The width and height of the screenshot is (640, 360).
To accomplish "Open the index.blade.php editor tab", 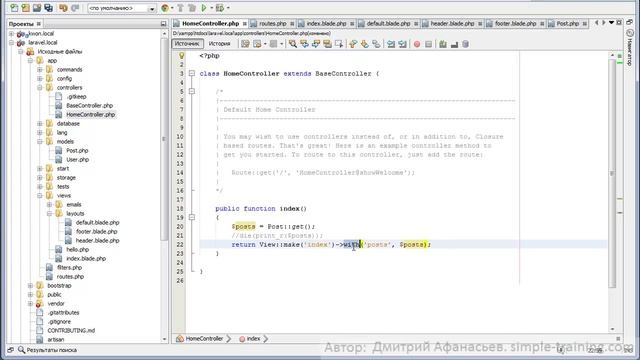I will click(x=326, y=24).
